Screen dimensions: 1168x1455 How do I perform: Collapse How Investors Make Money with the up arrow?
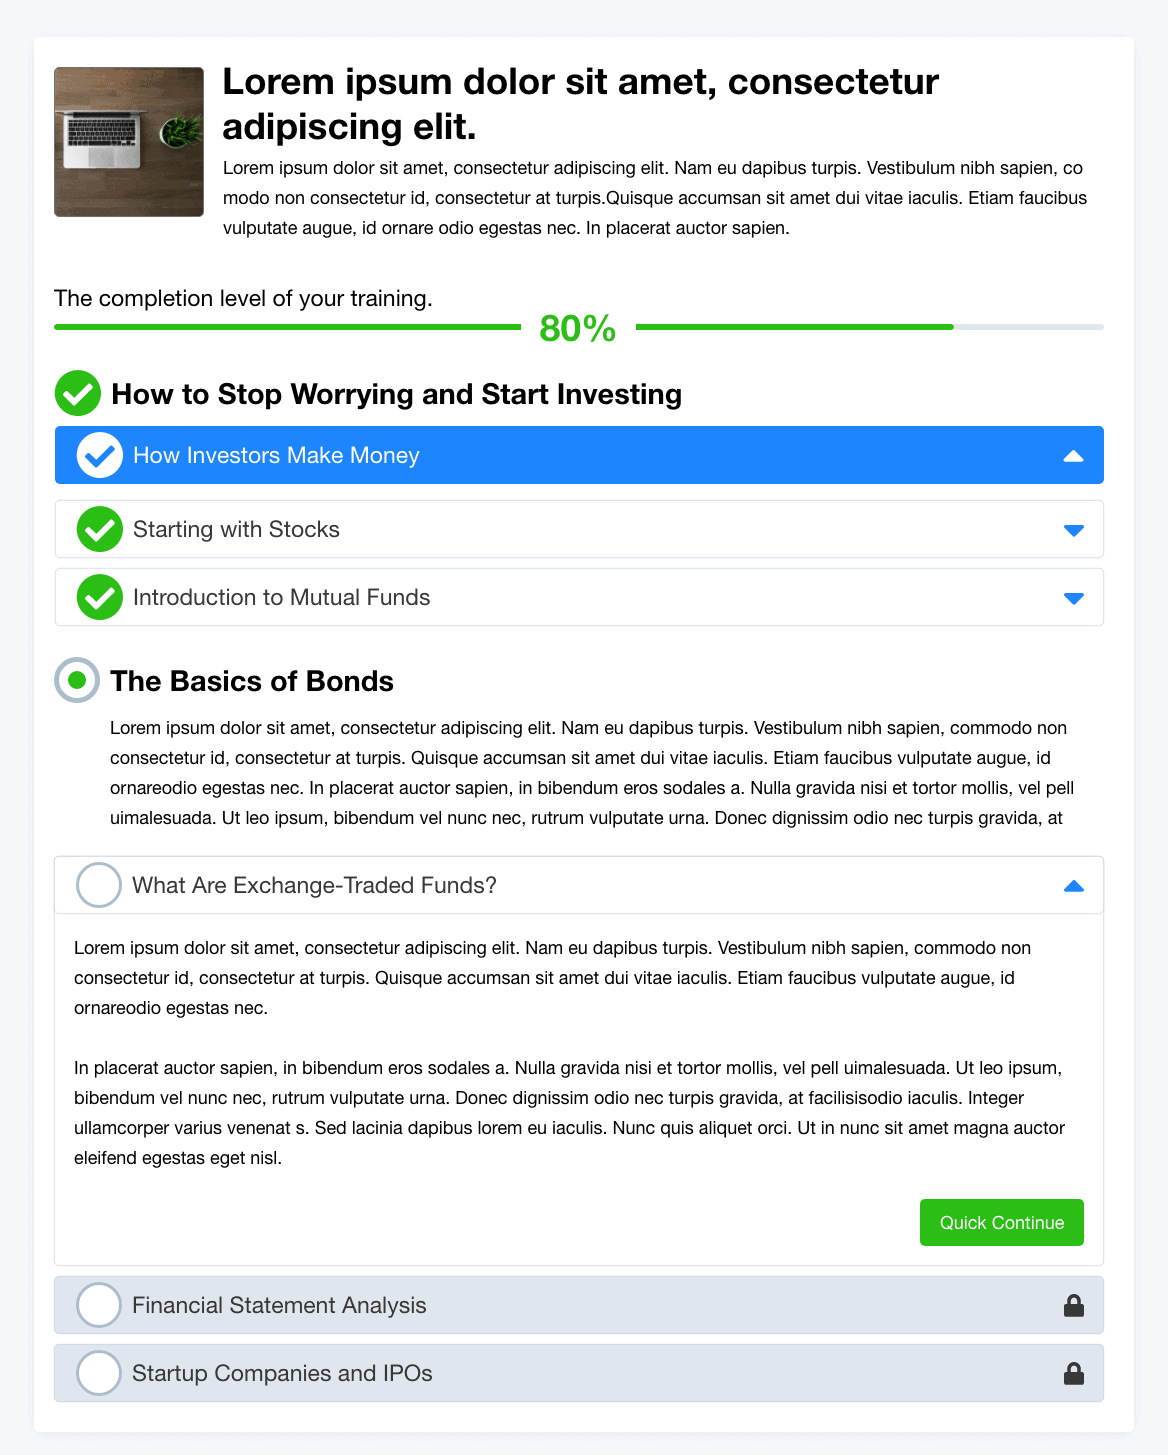point(1073,456)
